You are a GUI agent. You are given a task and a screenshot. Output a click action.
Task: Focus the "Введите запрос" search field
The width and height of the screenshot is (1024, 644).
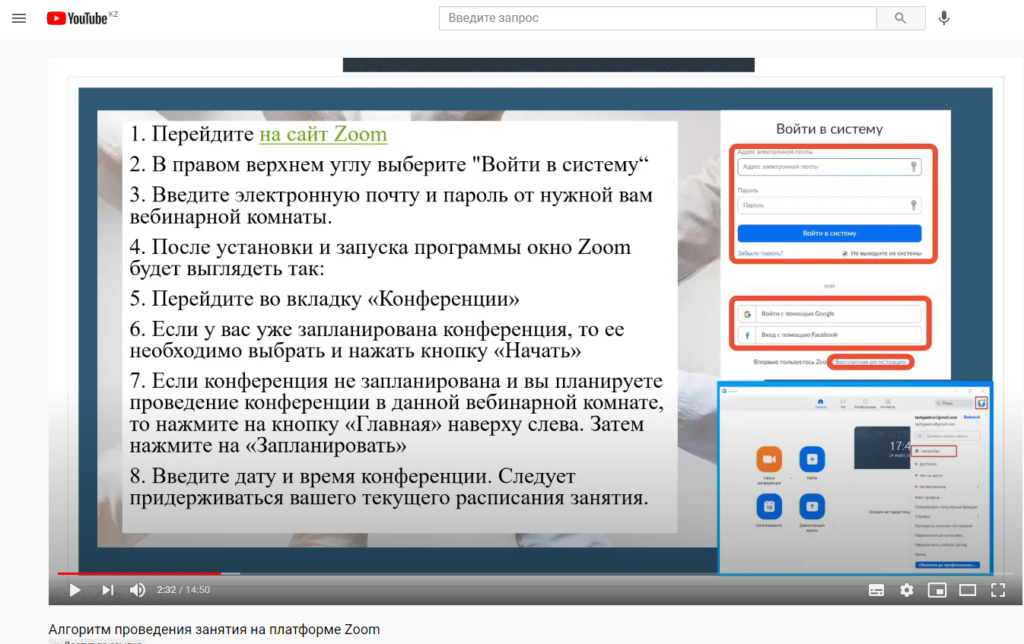657,18
